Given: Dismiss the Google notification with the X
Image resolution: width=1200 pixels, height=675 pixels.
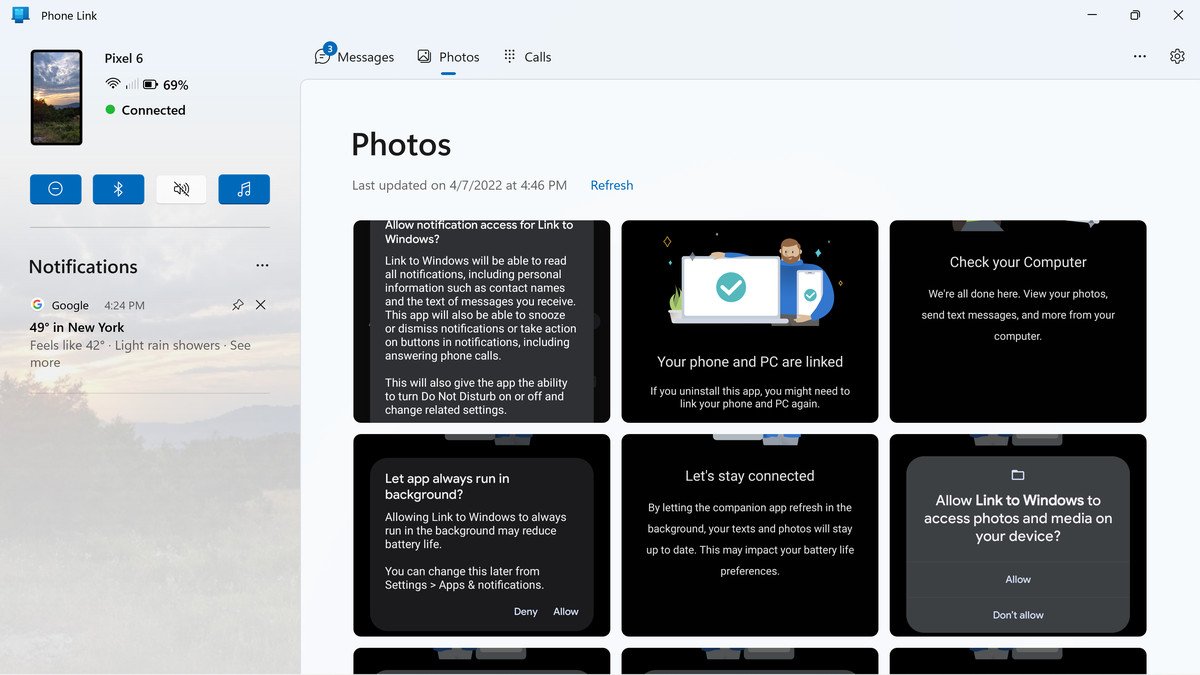Looking at the screenshot, I should 261,305.
